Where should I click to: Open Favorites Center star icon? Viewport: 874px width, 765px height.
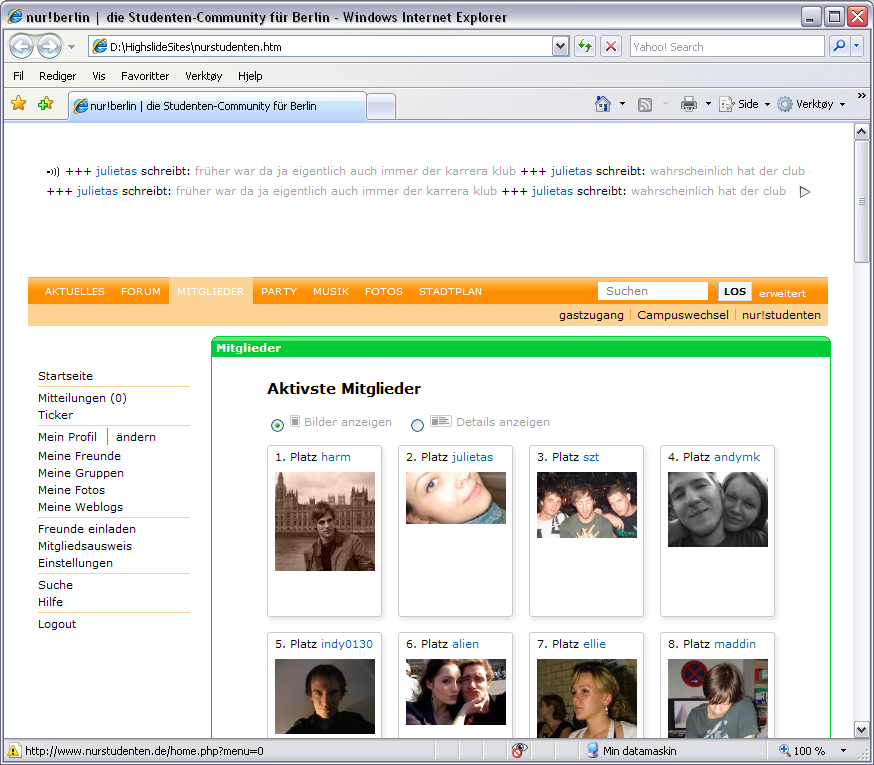point(18,103)
